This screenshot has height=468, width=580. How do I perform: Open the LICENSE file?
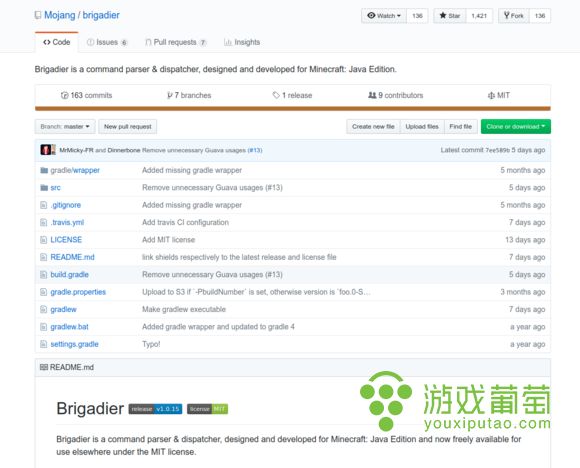click(x=66, y=240)
